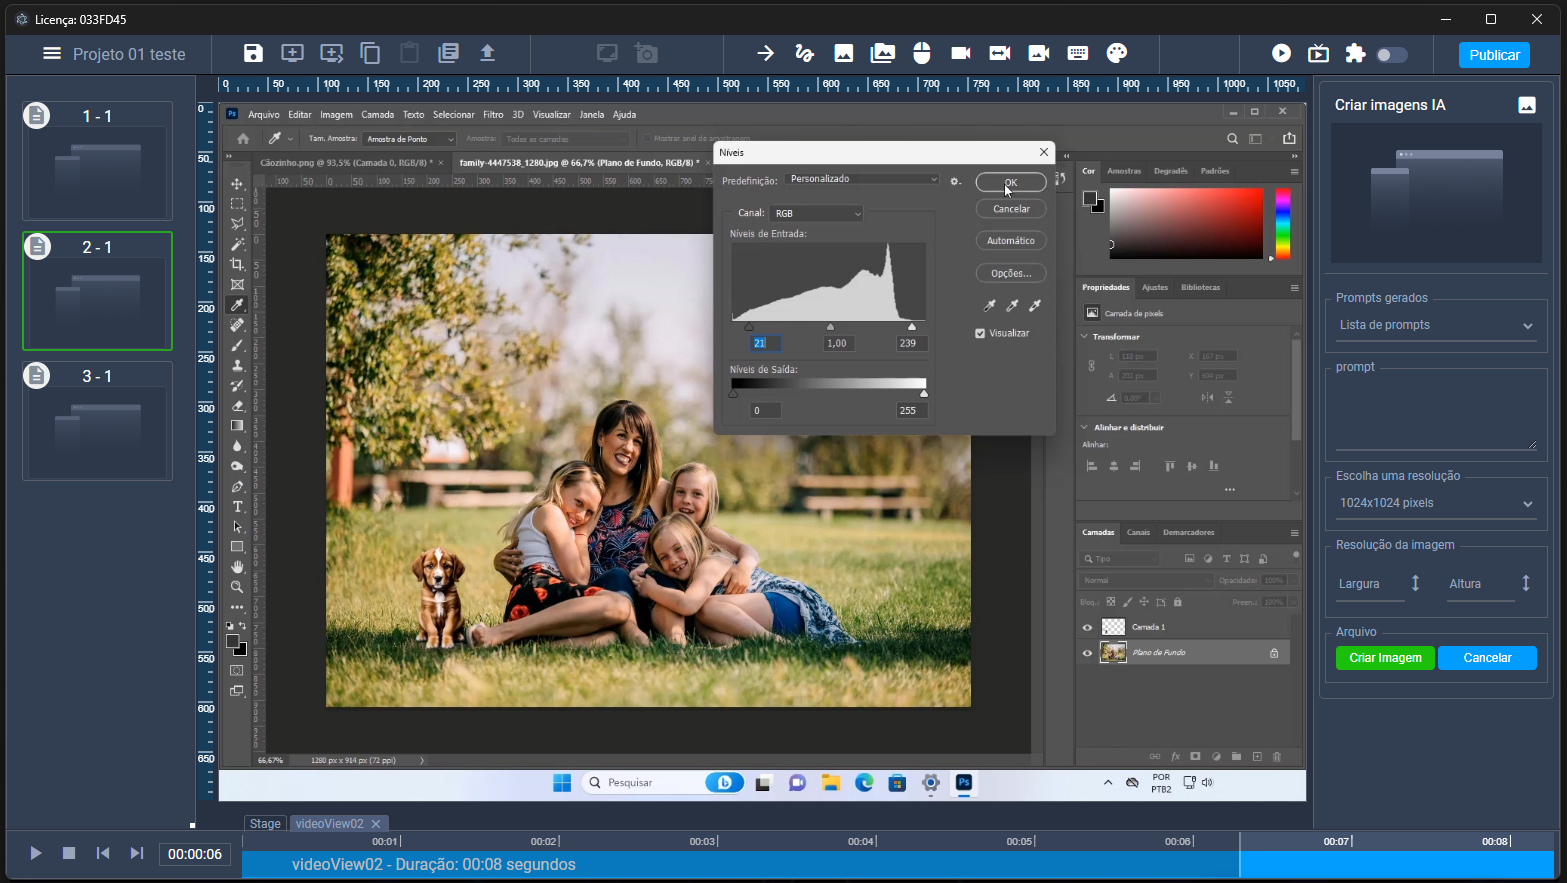Click the green Criar Imagem button
The width and height of the screenshot is (1567, 883).
(x=1385, y=658)
